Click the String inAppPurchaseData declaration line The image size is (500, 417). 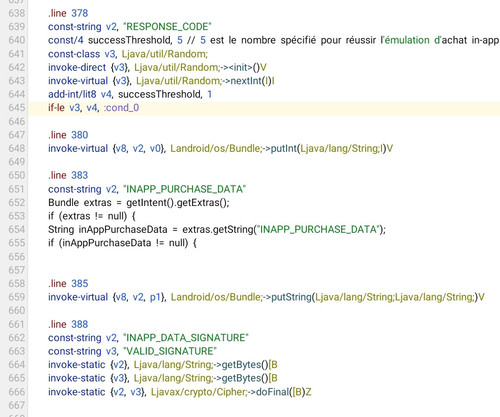point(217,230)
